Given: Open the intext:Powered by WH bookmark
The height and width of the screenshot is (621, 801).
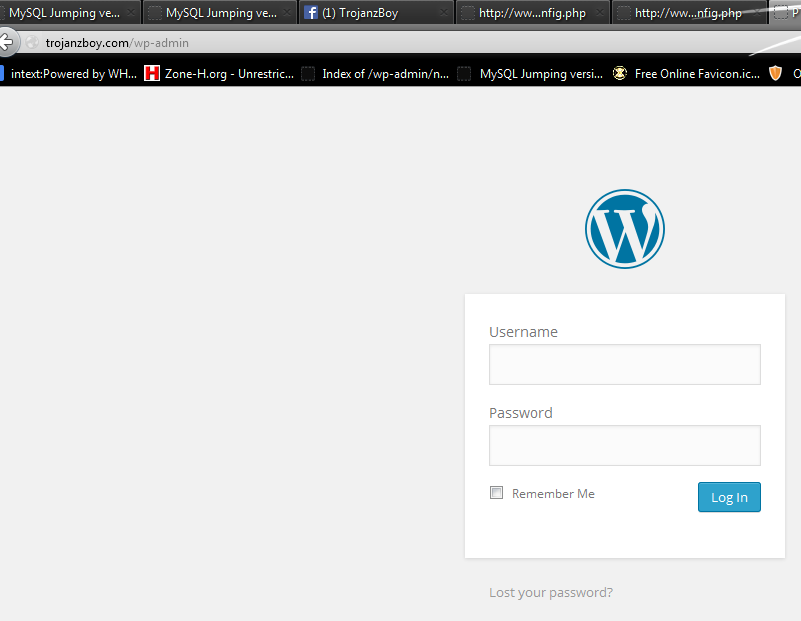Looking at the screenshot, I should pyautogui.click(x=73, y=73).
